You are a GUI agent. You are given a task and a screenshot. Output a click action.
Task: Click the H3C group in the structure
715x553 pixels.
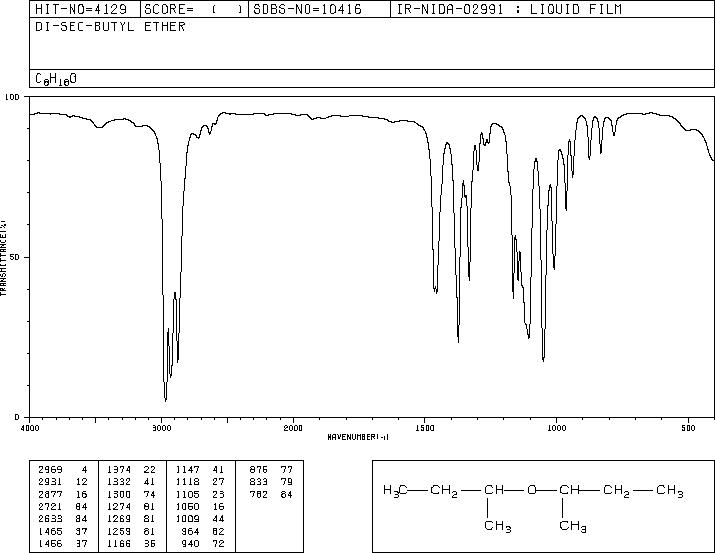(x=395, y=491)
